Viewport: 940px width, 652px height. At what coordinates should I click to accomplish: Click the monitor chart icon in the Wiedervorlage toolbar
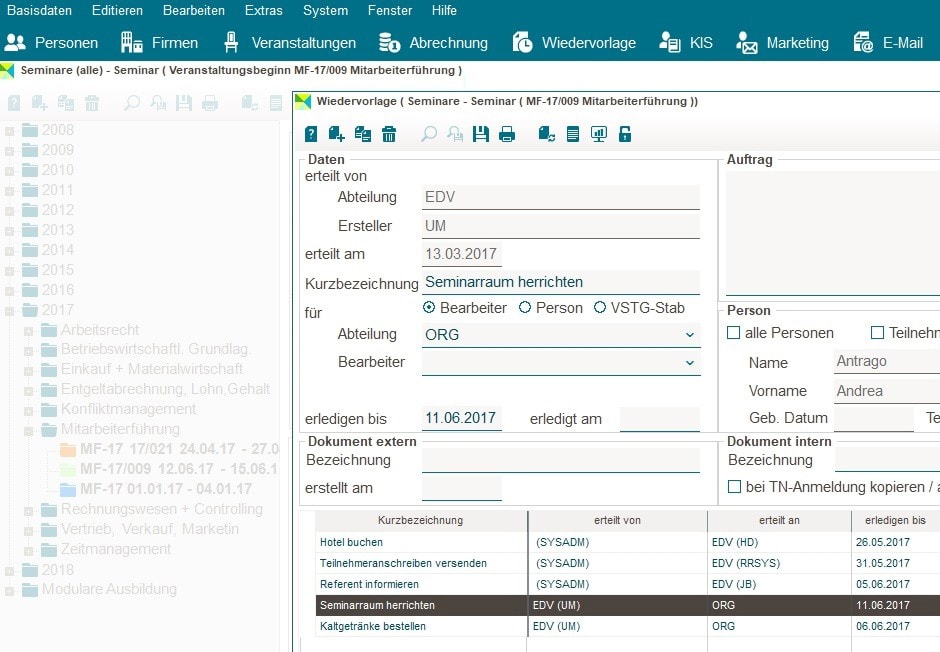coord(599,134)
